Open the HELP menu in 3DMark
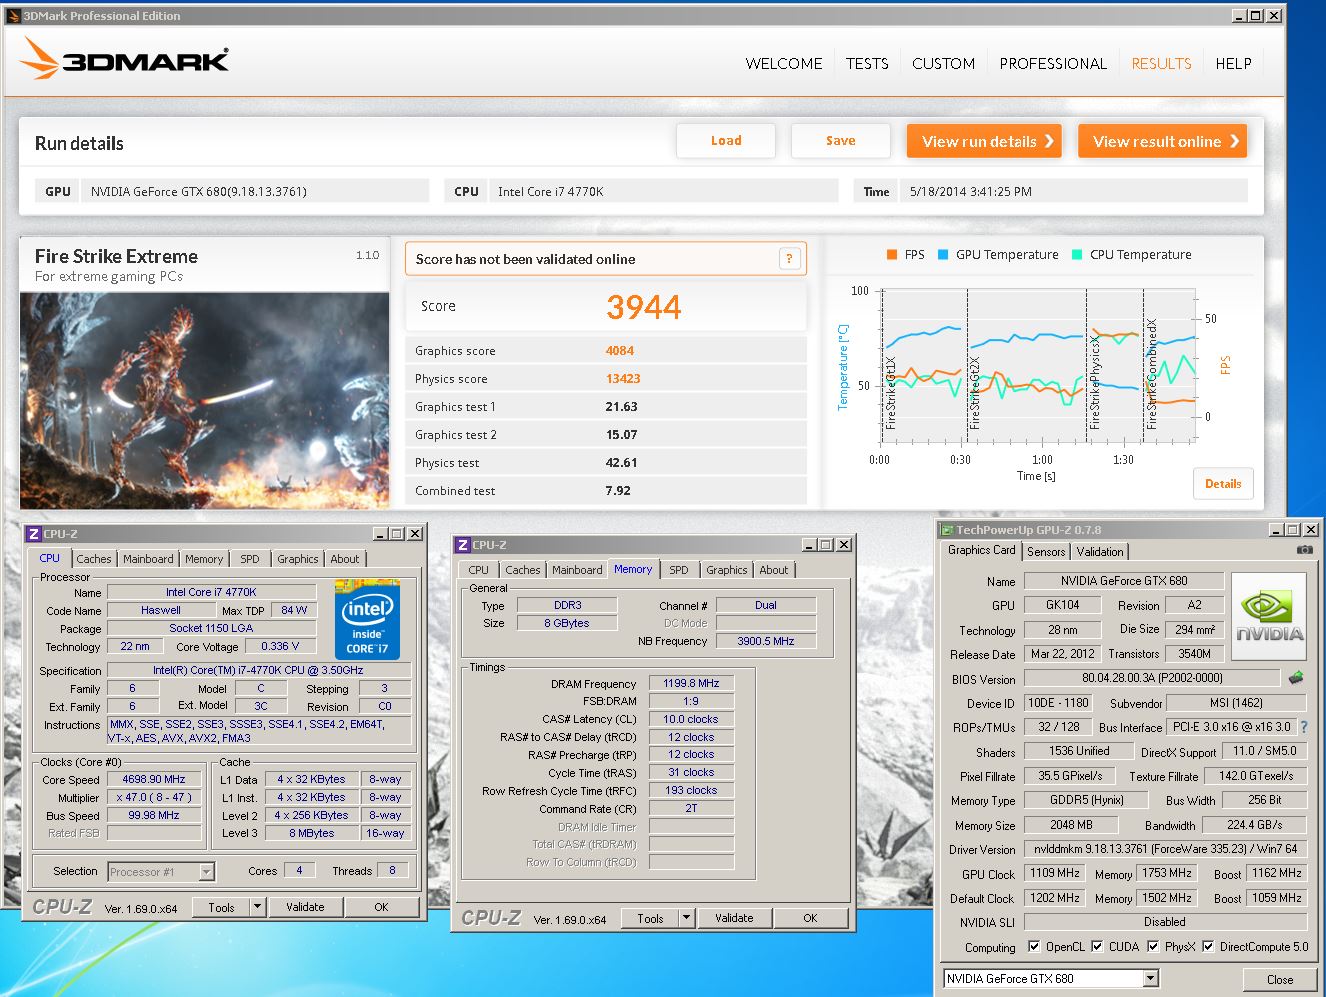 point(1233,63)
